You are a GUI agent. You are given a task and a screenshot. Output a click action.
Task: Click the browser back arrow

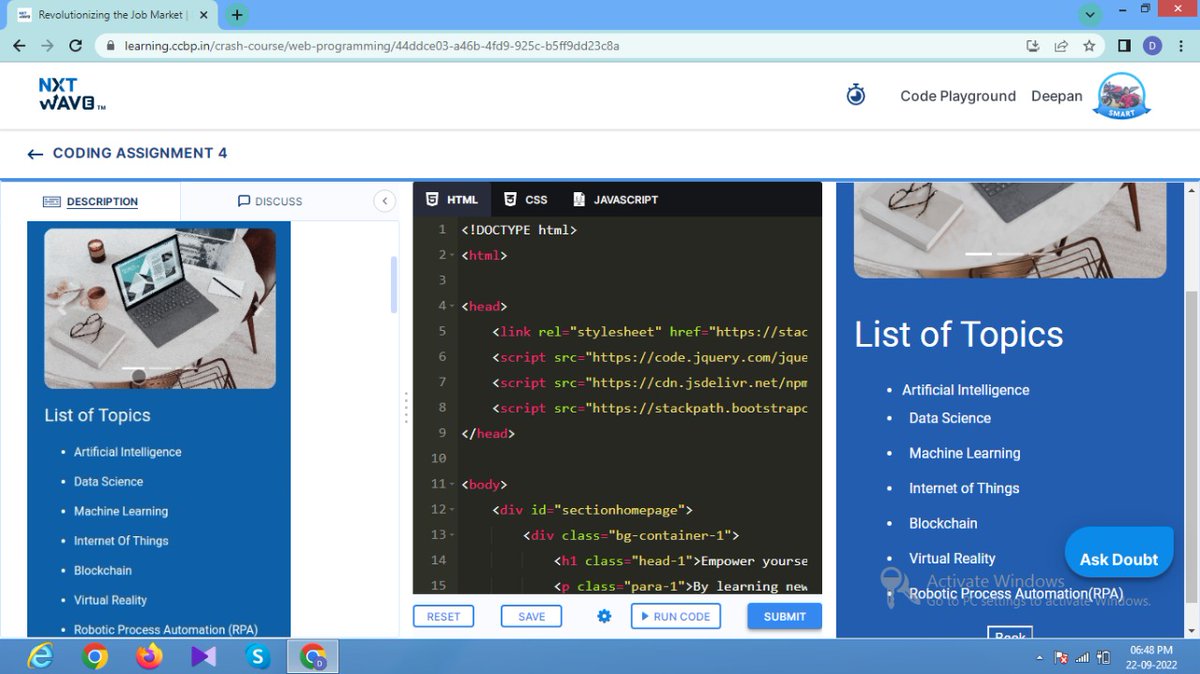[19, 46]
